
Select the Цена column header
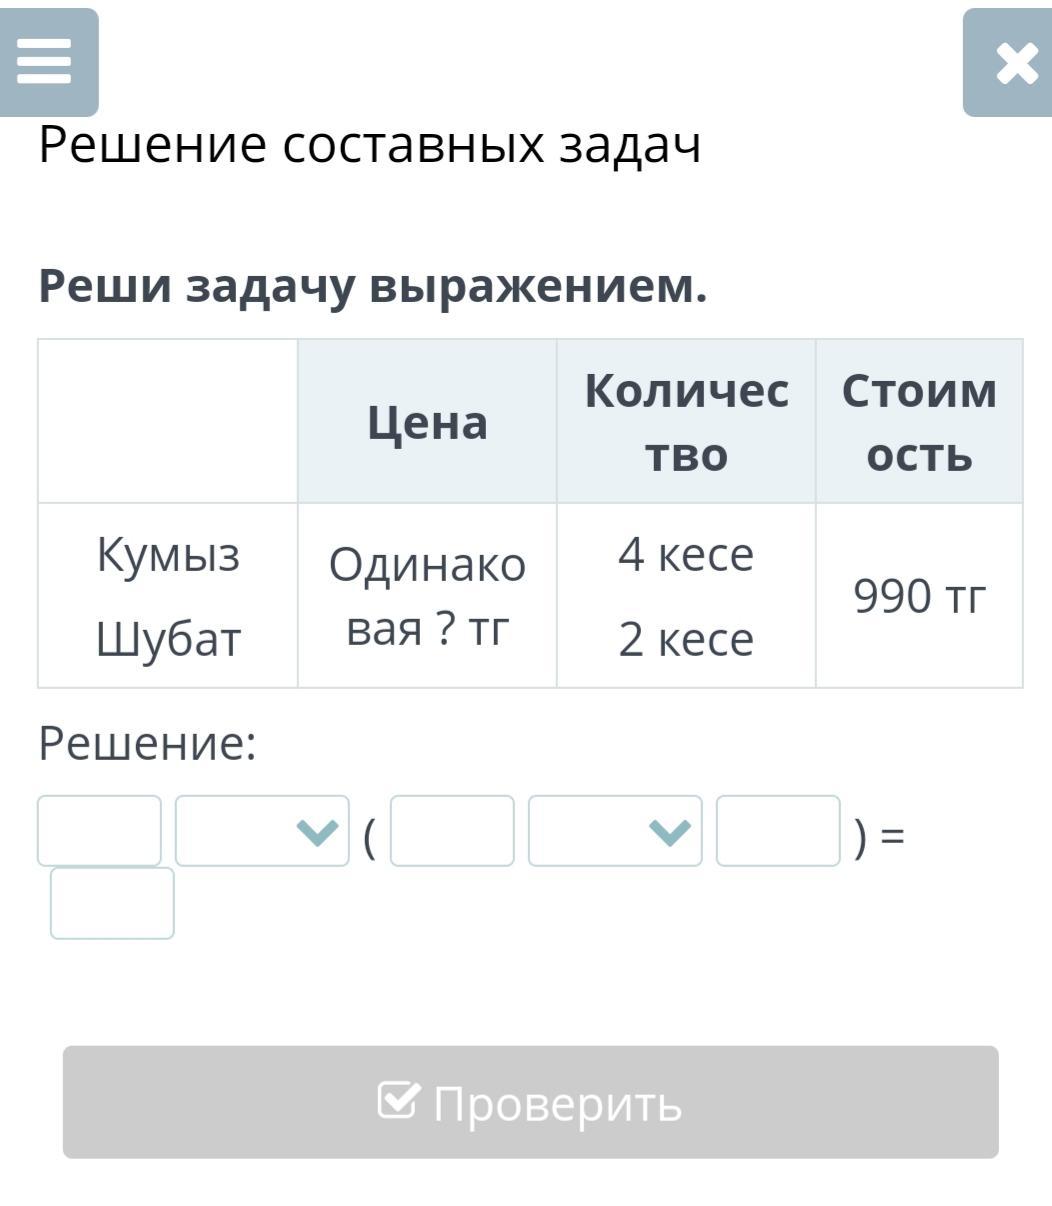pyautogui.click(x=427, y=421)
